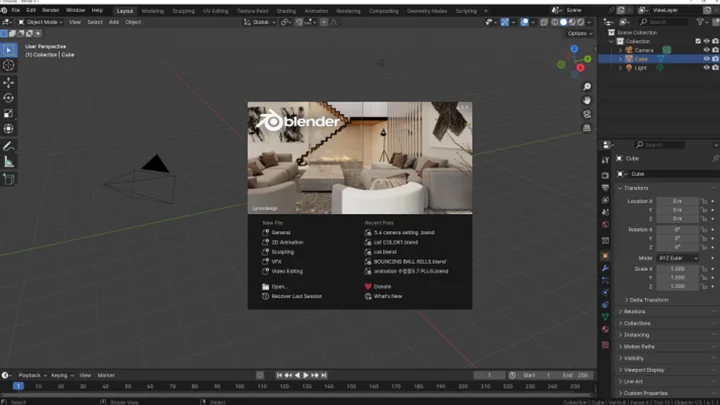Hide Cube in viewport via eye icon
The image size is (720, 405).
click(706, 59)
